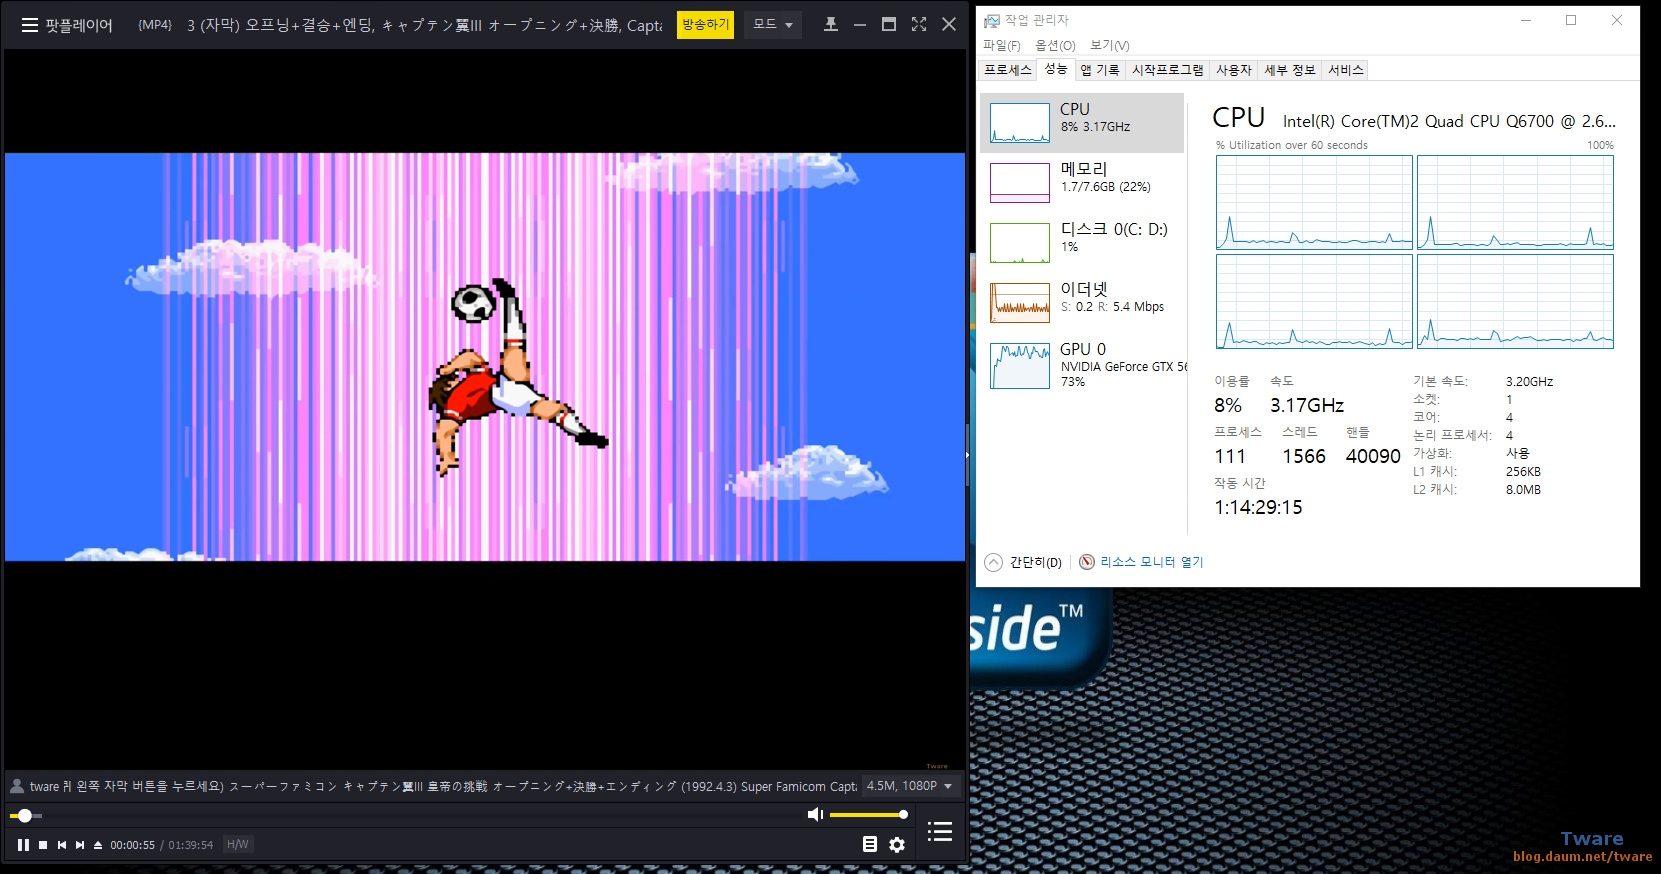Screen dimensions: 1661x874
Task: Open 옵션(O) menu in Task Manager
Action: click(1055, 45)
